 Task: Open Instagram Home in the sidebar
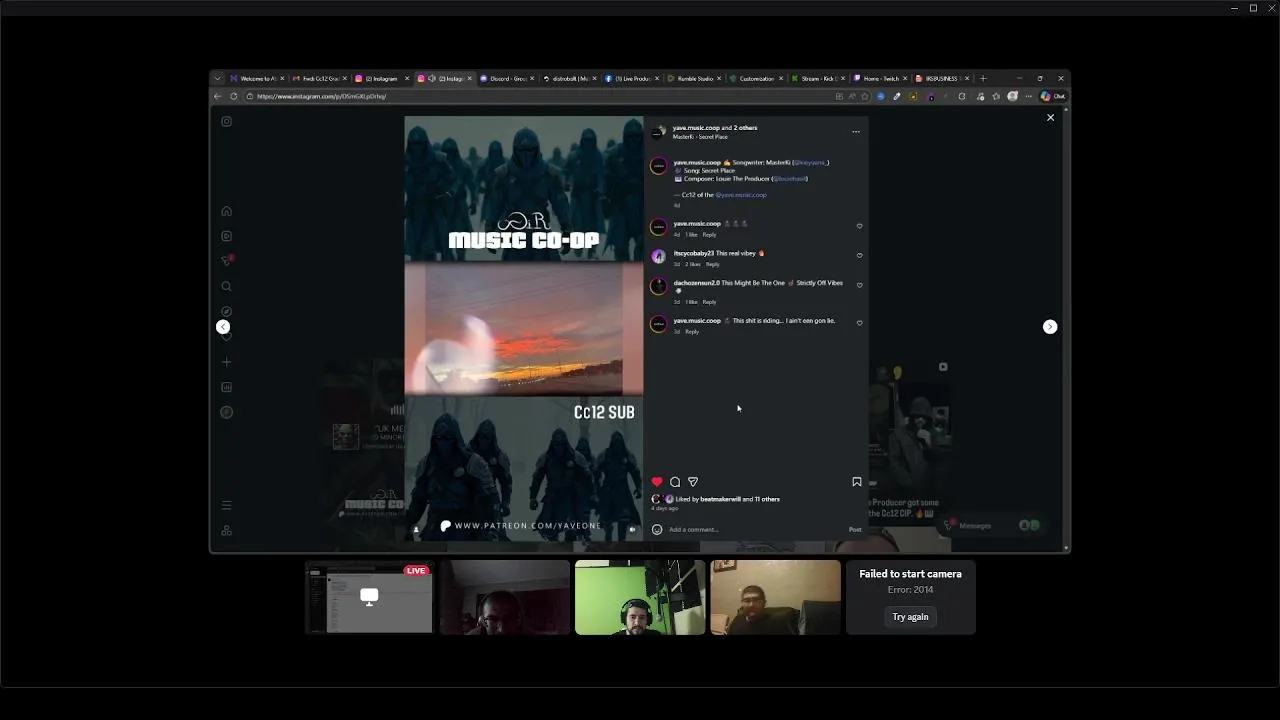(227, 211)
